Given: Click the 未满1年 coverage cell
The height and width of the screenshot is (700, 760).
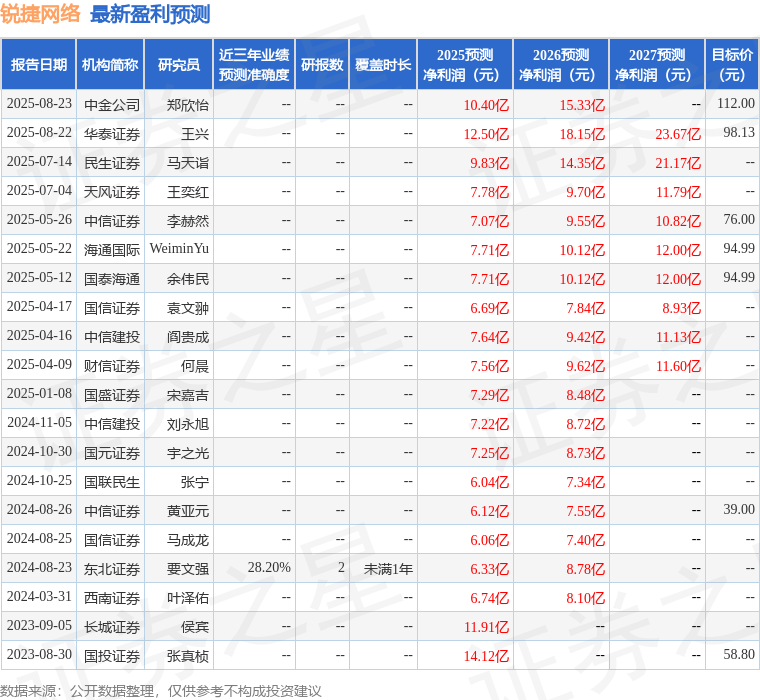Looking at the screenshot, I should point(388,570).
